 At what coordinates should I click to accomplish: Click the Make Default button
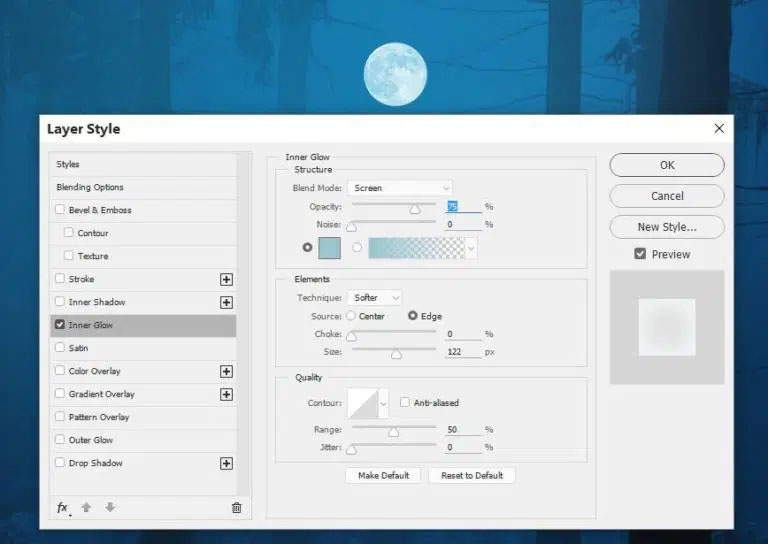point(383,475)
